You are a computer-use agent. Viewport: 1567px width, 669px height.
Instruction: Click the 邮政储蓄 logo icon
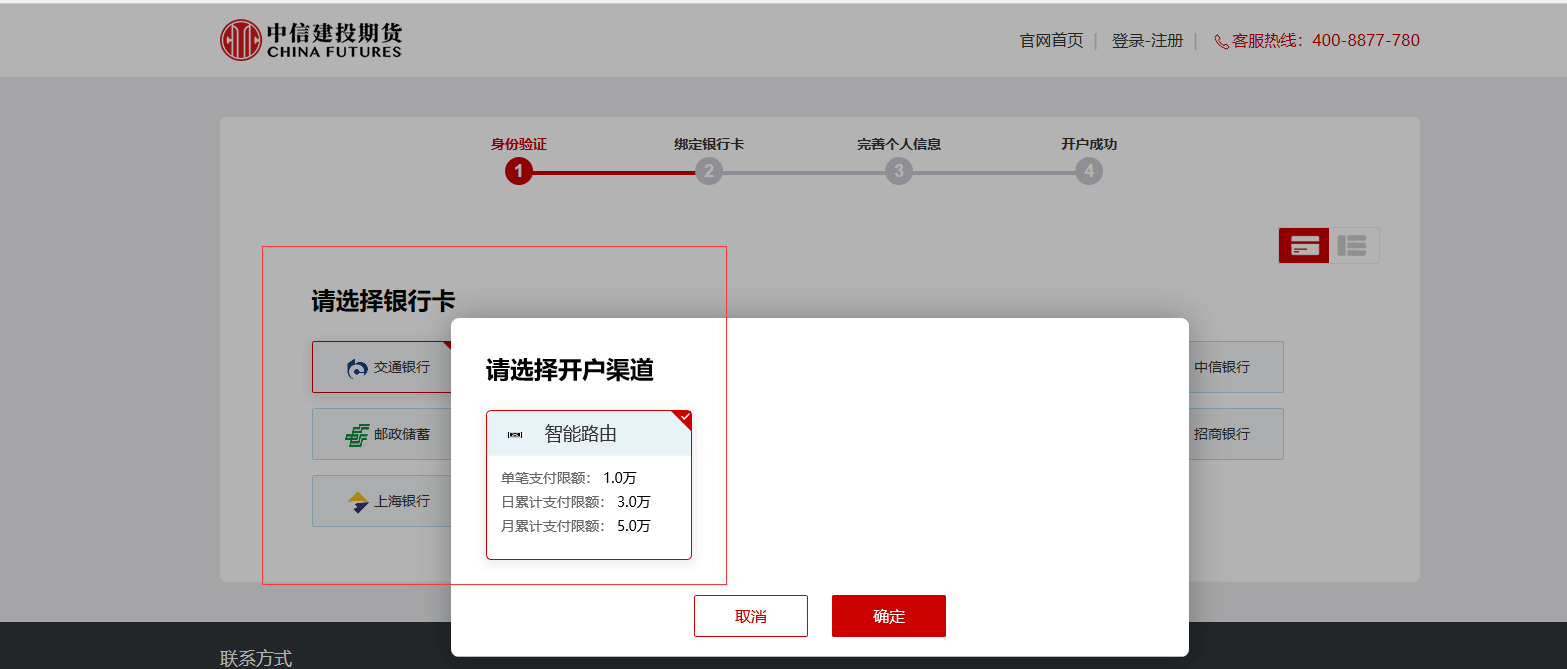357,435
